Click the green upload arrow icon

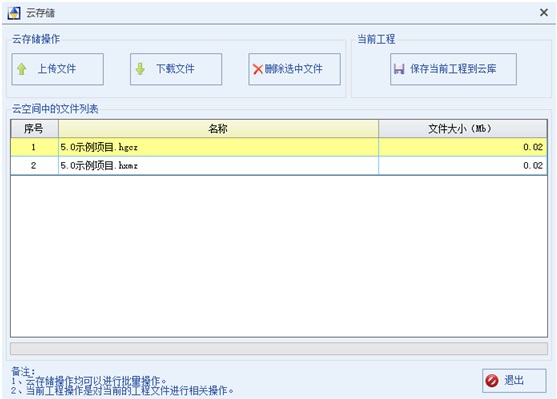(x=22, y=69)
